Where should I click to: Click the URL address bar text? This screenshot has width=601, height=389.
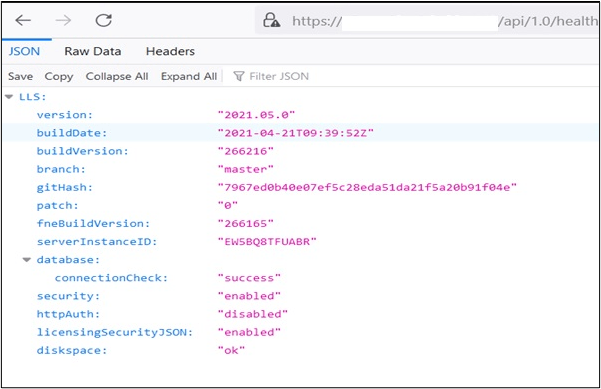(445, 21)
